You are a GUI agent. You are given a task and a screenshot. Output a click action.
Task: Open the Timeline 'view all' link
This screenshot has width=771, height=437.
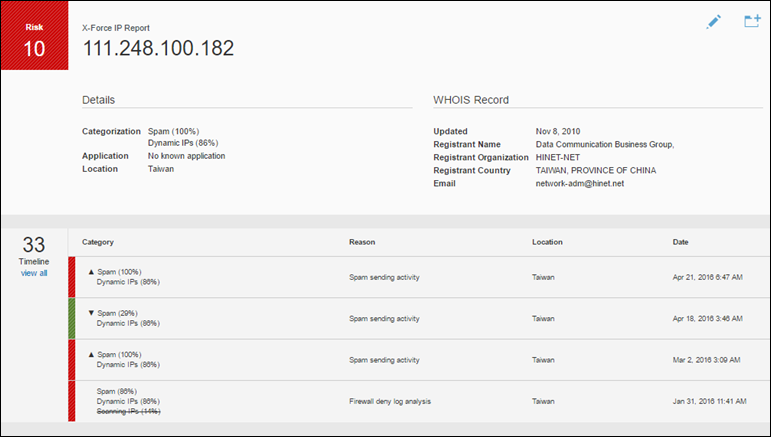(34, 273)
